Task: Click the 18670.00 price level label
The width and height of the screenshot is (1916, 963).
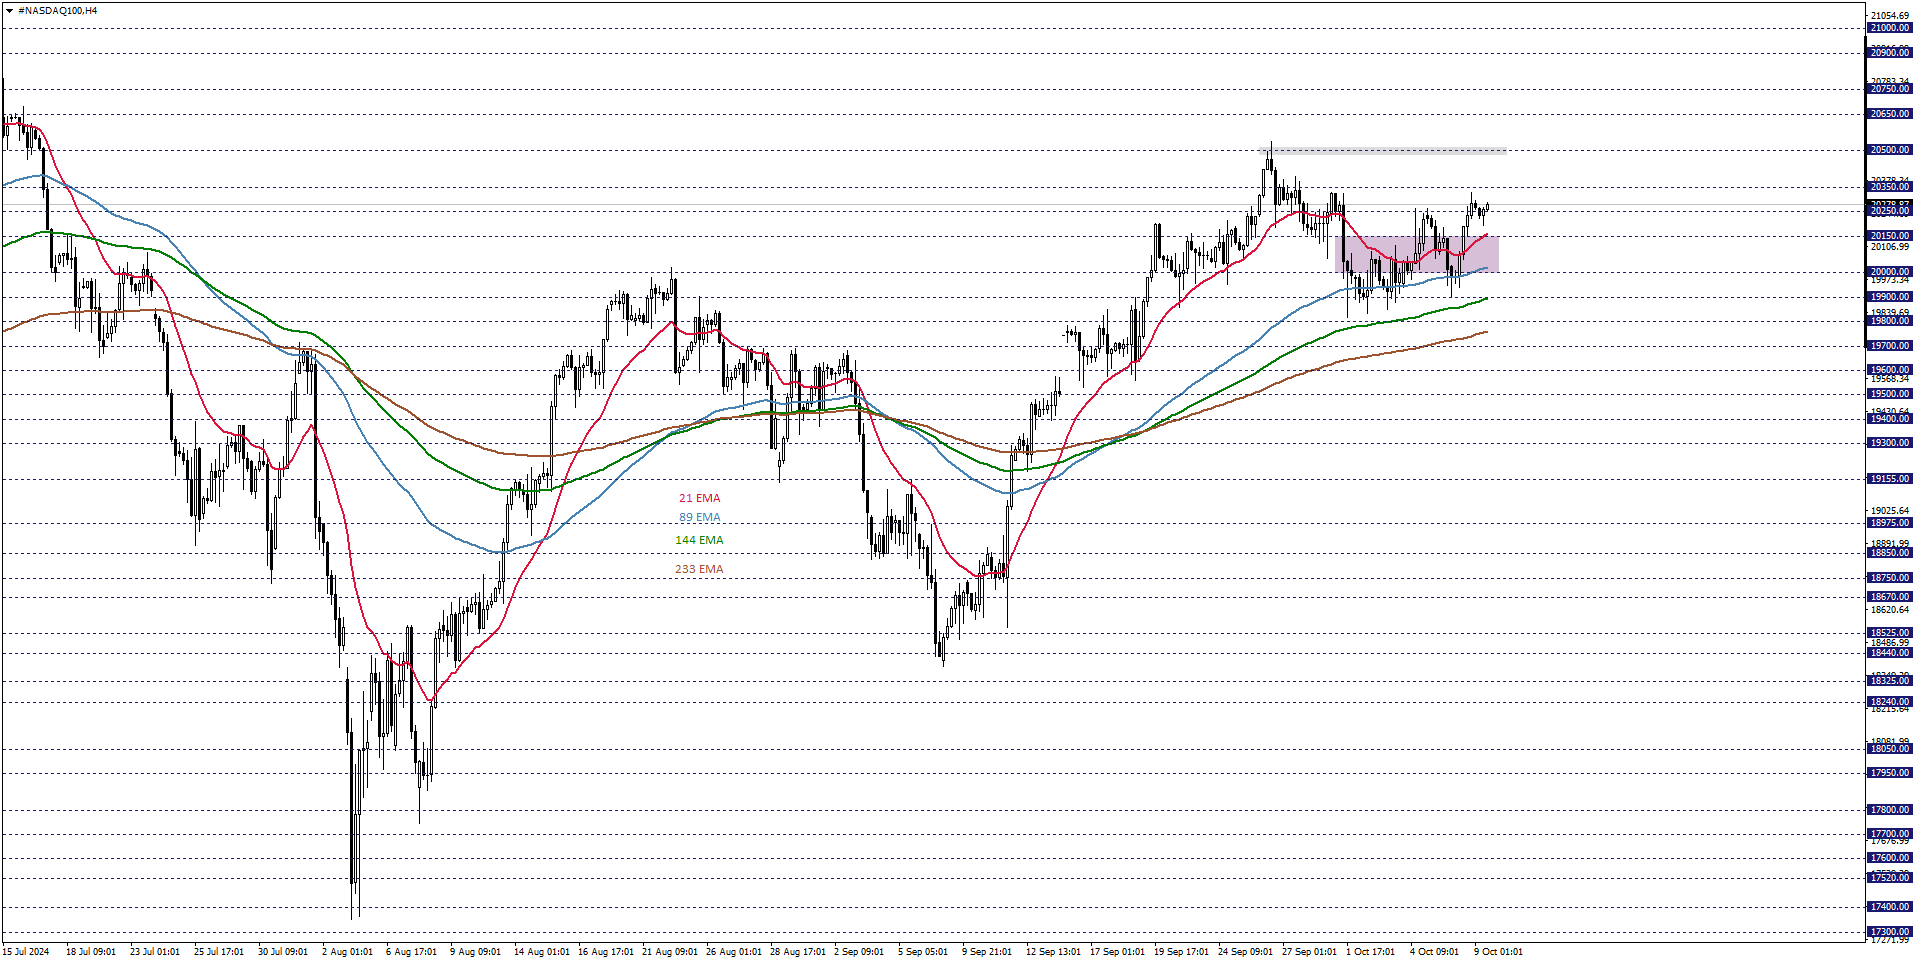Action: [x=1890, y=597]
